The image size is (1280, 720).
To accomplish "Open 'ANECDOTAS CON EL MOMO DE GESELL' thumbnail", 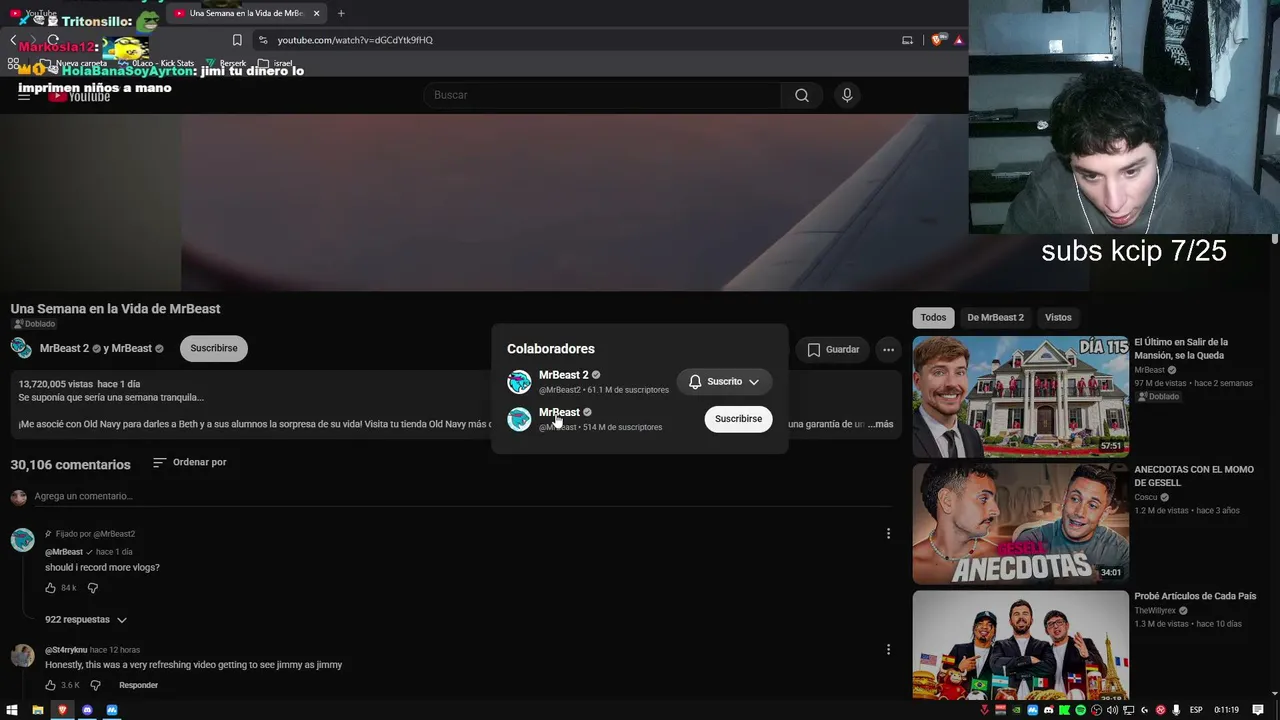I will click(1020, 523).
